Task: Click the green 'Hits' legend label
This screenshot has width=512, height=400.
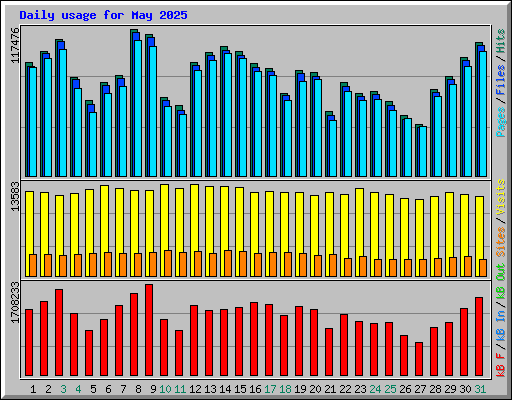Action: tap(500, 41)
